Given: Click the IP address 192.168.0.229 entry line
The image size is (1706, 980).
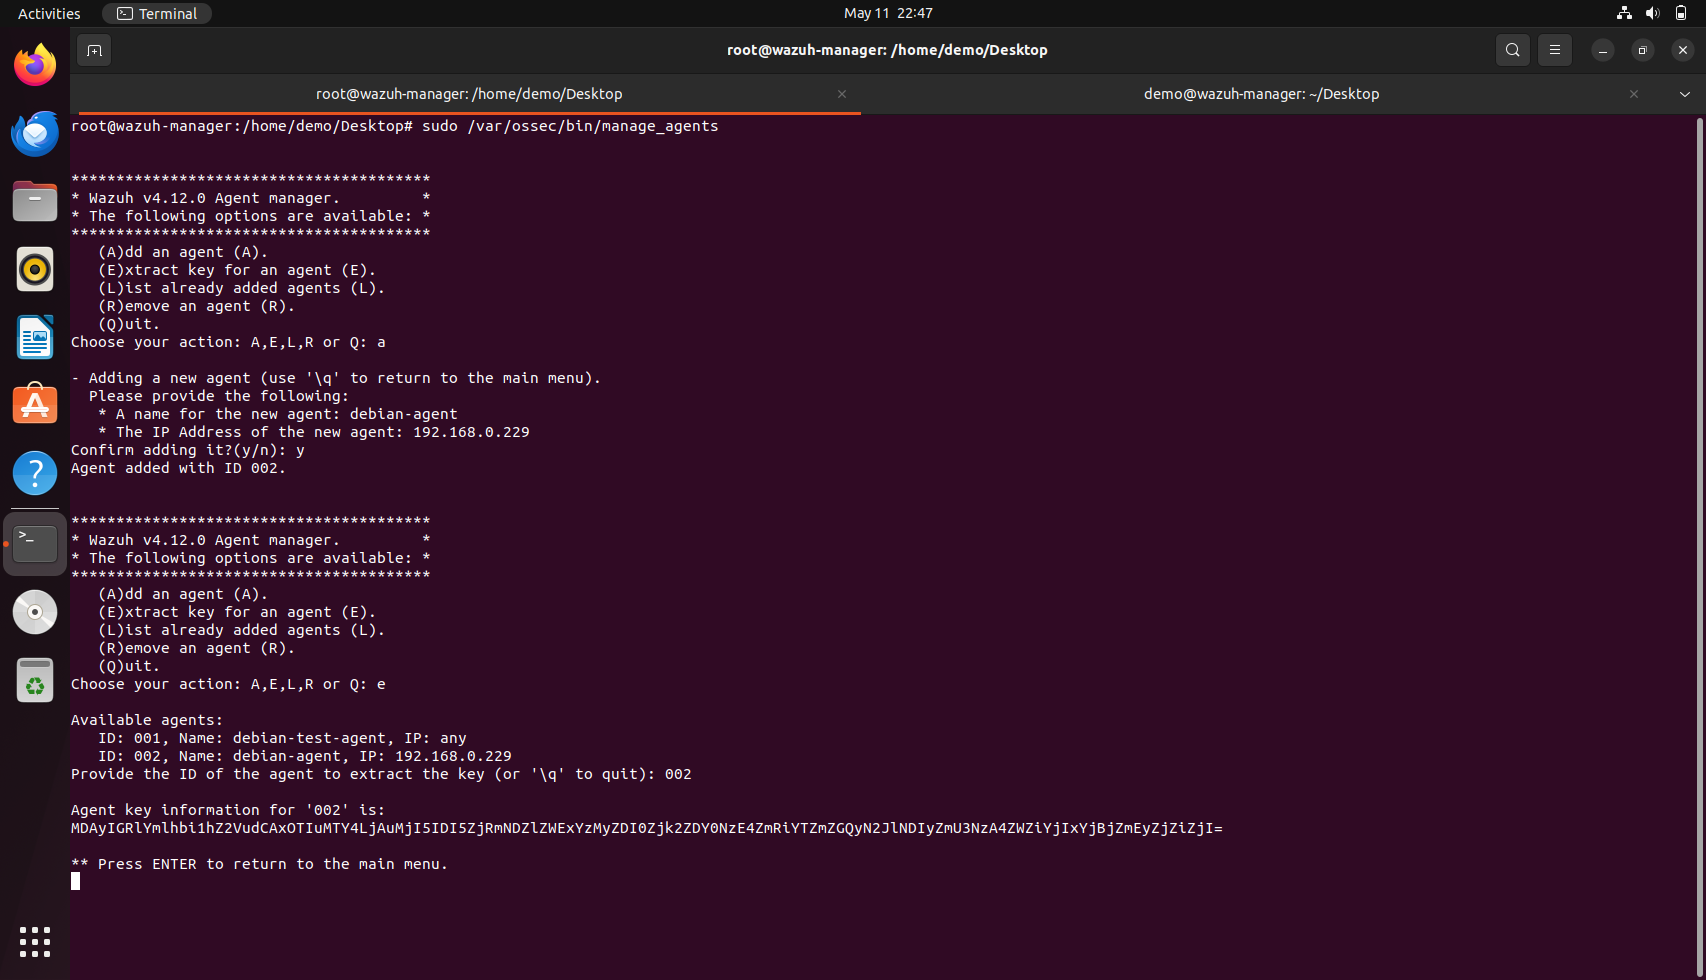Looking at the screenshot, I should [314, 432].
